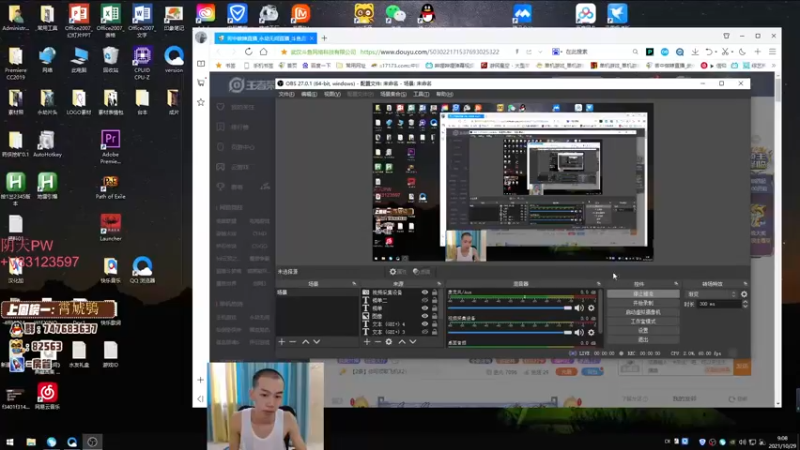The image size is (800, 450).
Task: Open AutoHotkey desktop icon
Action: 47,144
